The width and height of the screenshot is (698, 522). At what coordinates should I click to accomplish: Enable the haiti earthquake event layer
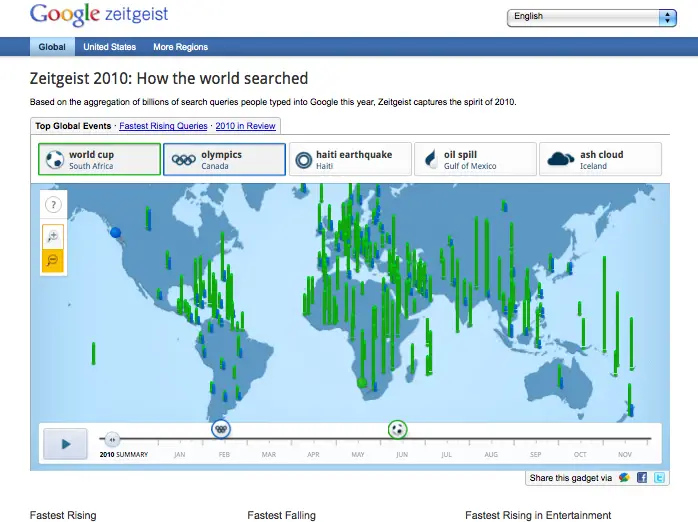pos(350,159)
